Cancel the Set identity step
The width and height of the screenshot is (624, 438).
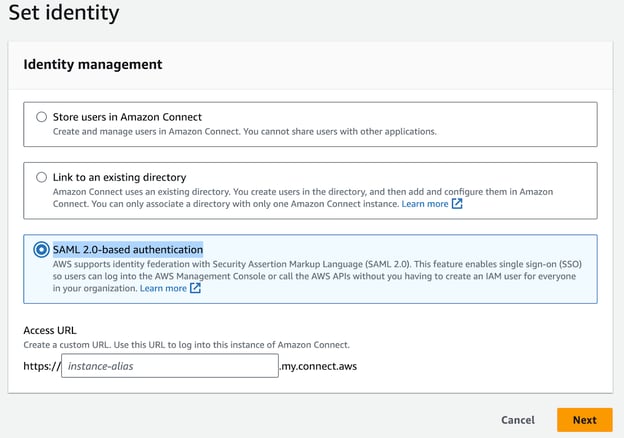(x=518, y=420)
